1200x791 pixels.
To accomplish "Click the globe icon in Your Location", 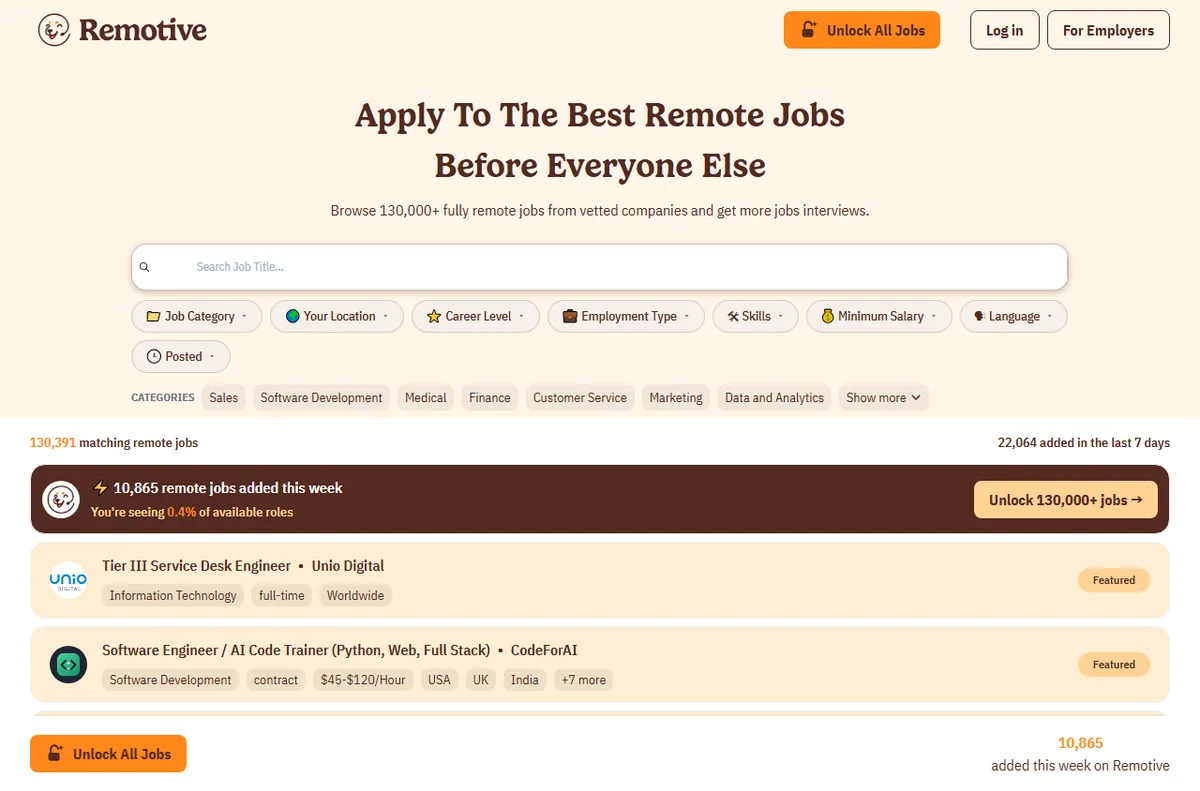I will pos(292,316).
